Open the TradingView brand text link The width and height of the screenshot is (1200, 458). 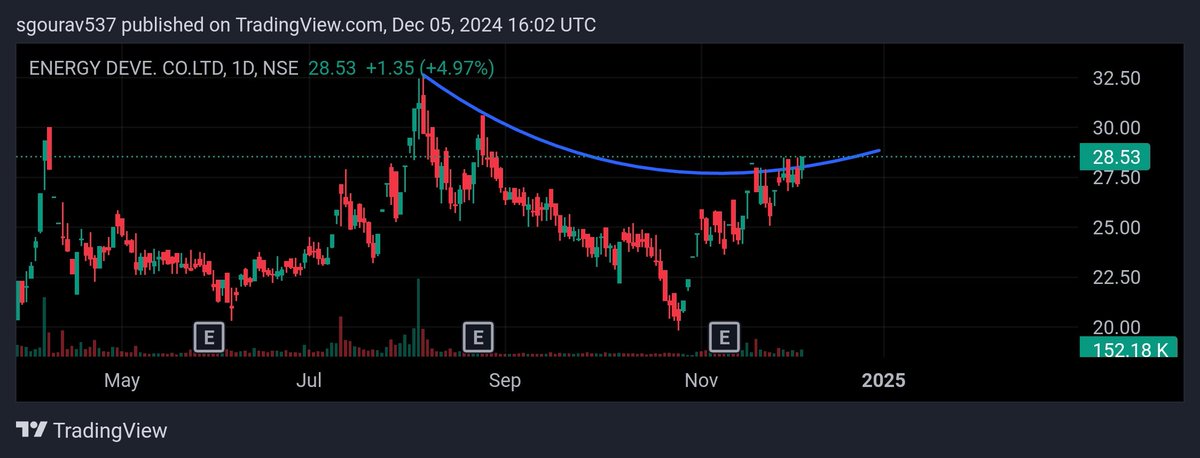point(110,431)
